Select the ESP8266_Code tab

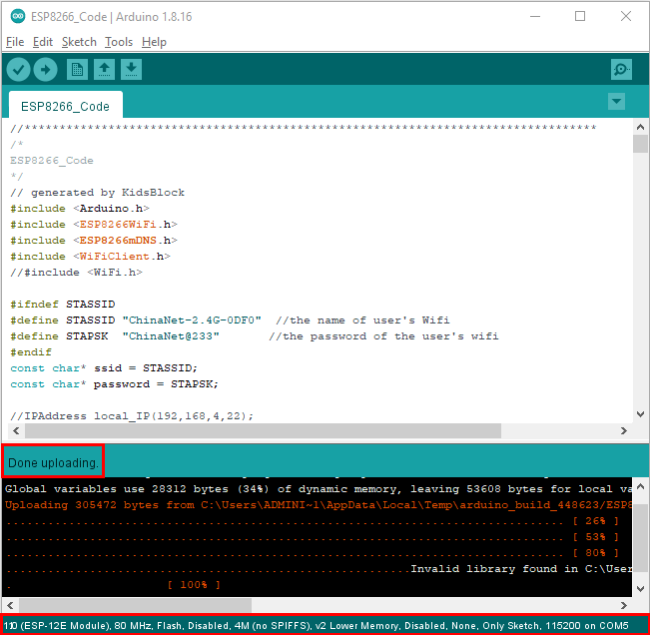tap(65, 106)
